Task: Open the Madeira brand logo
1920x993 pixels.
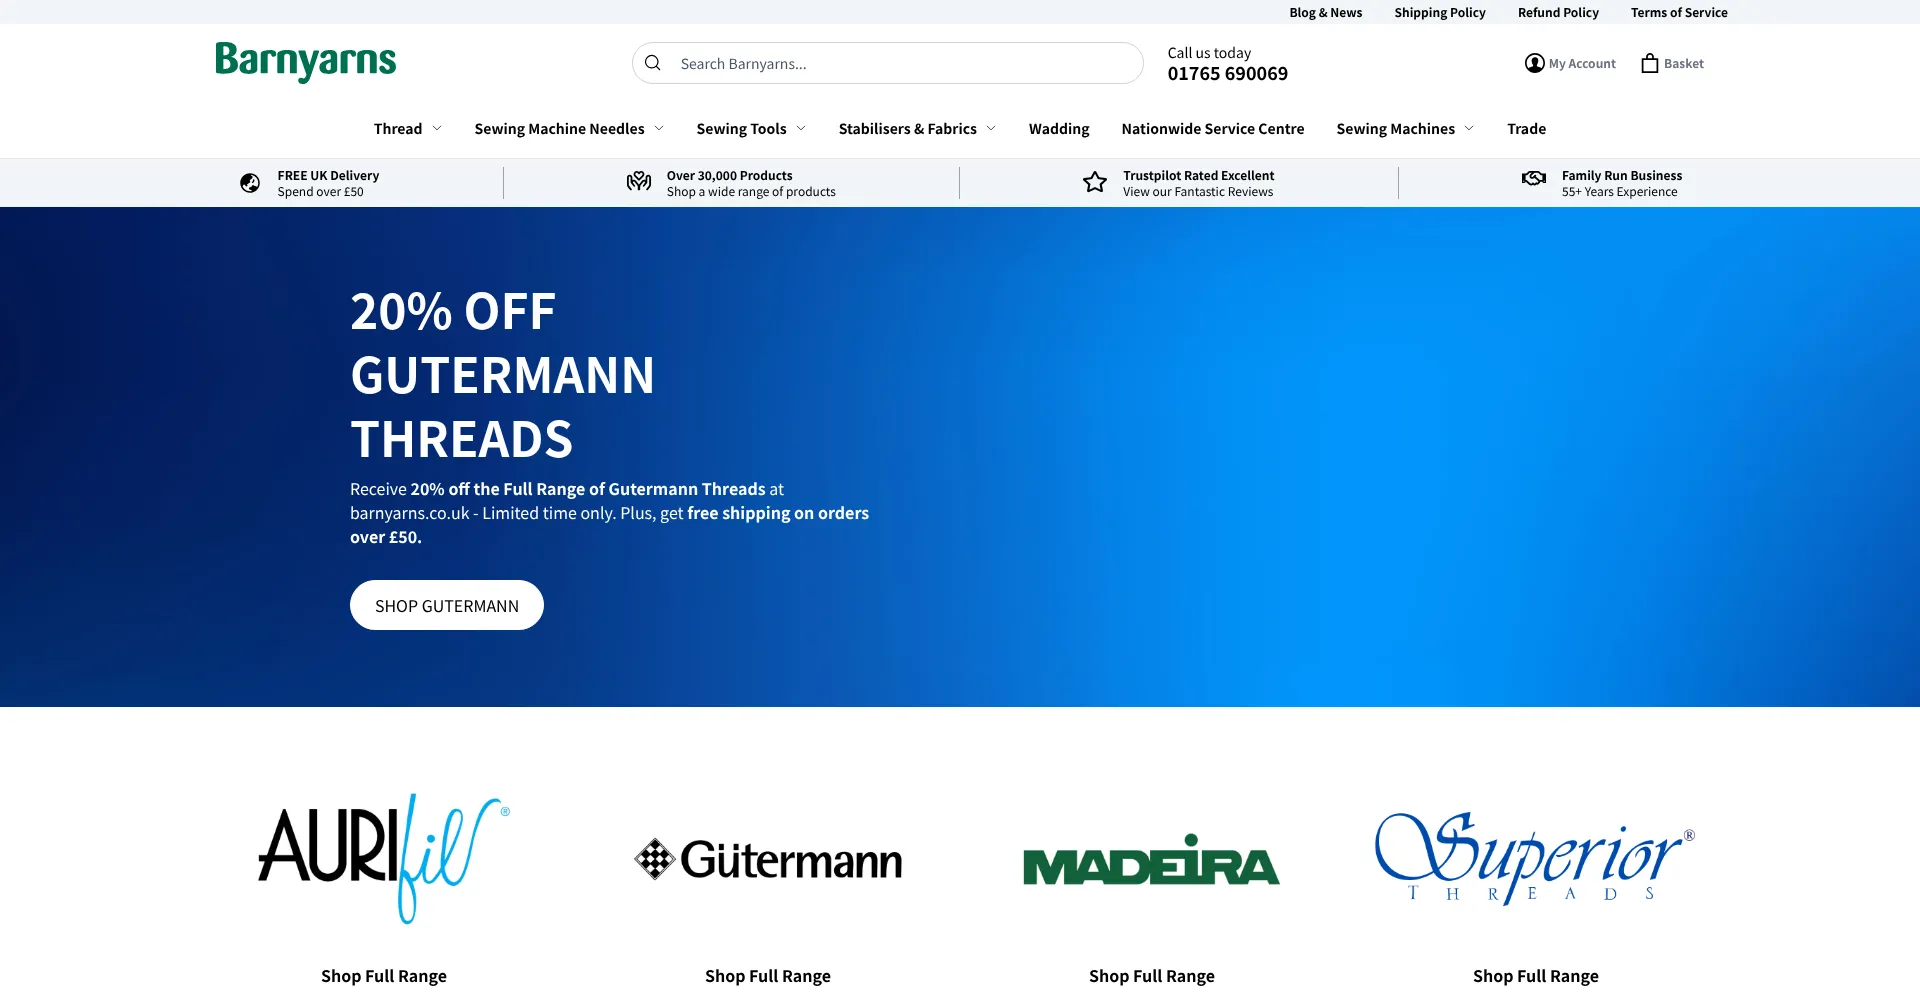Action: click(x=1152, y=860)
